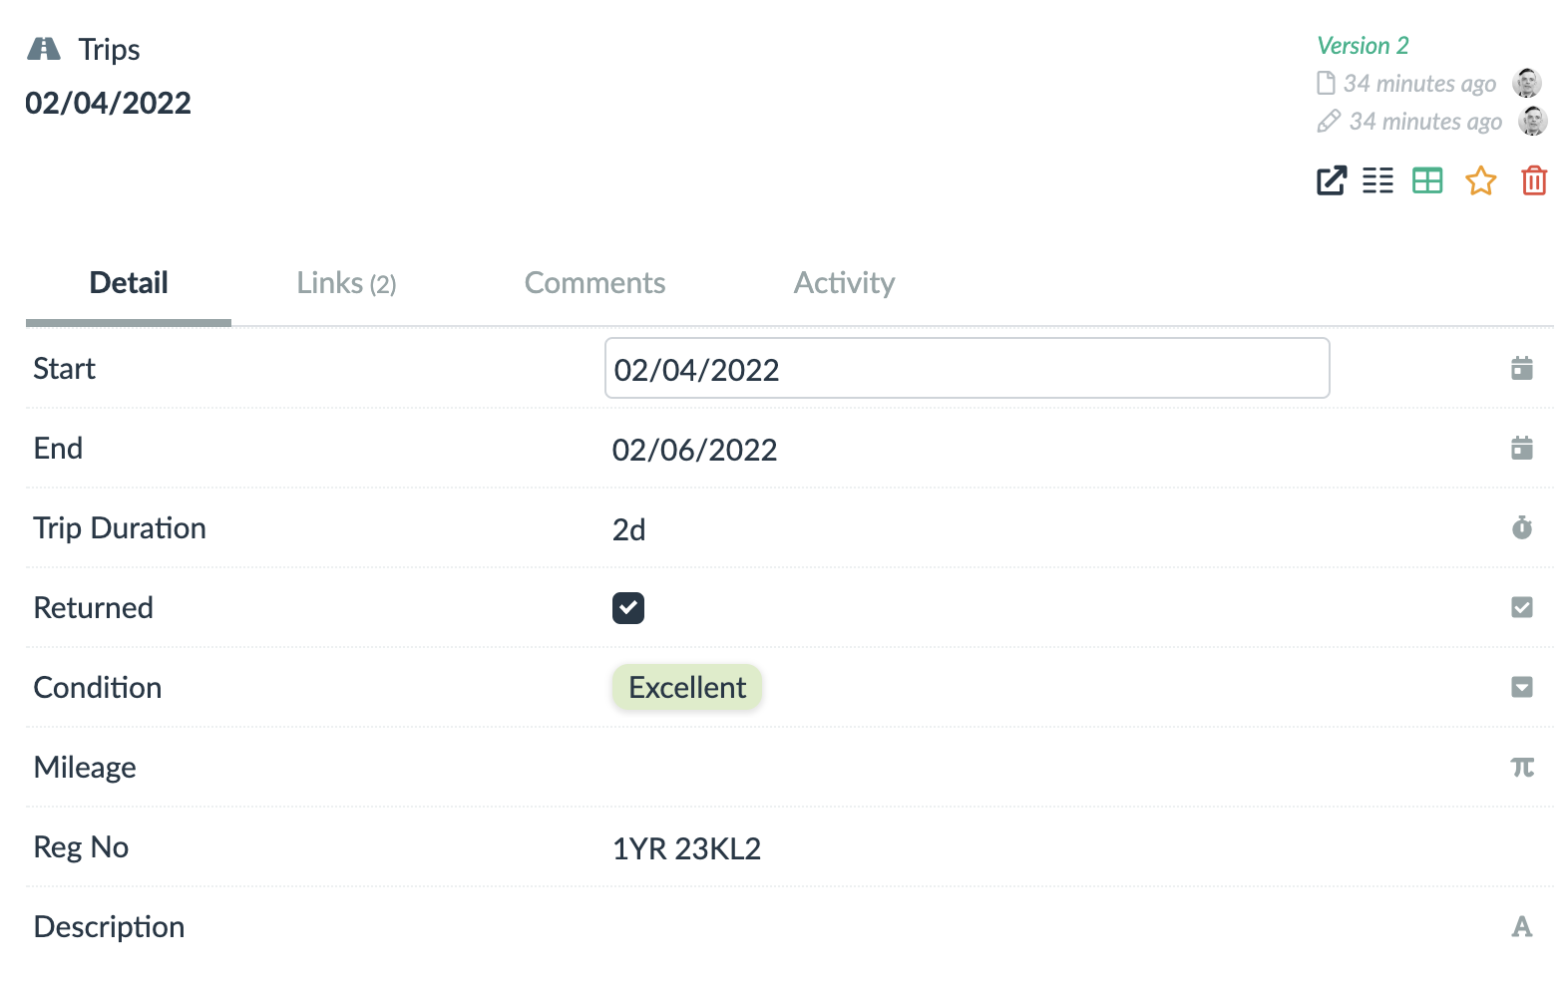Click the Start date input field

point(966,369)
